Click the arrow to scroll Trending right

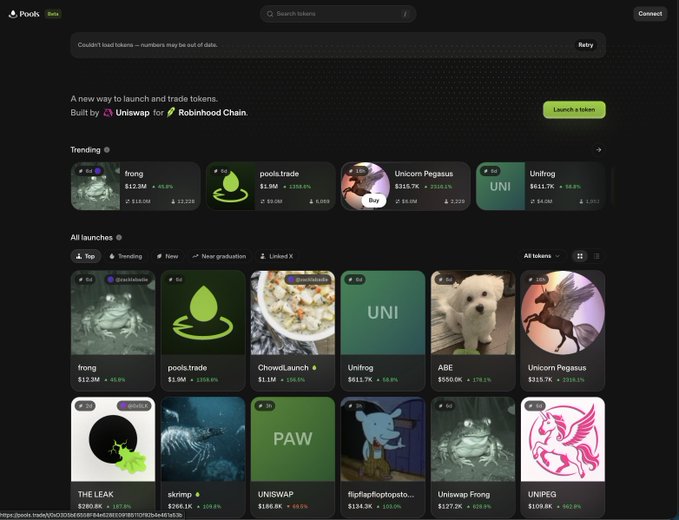[x=598, y=150]
